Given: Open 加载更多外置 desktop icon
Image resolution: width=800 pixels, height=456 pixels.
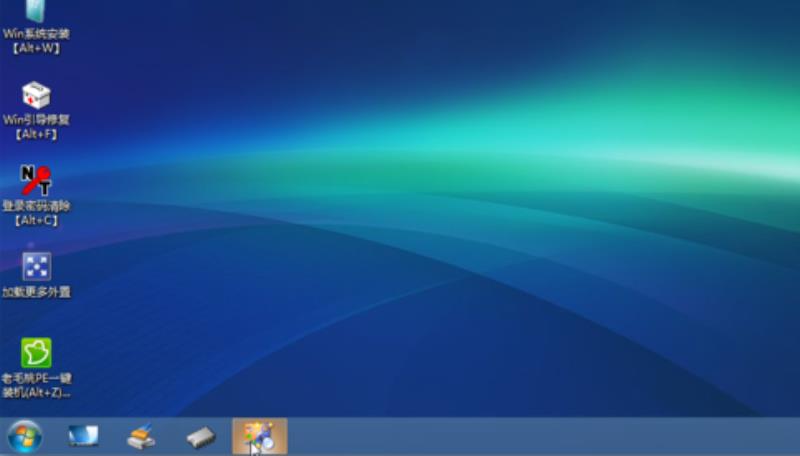Looking at the screenshot, I should (36, 274).
